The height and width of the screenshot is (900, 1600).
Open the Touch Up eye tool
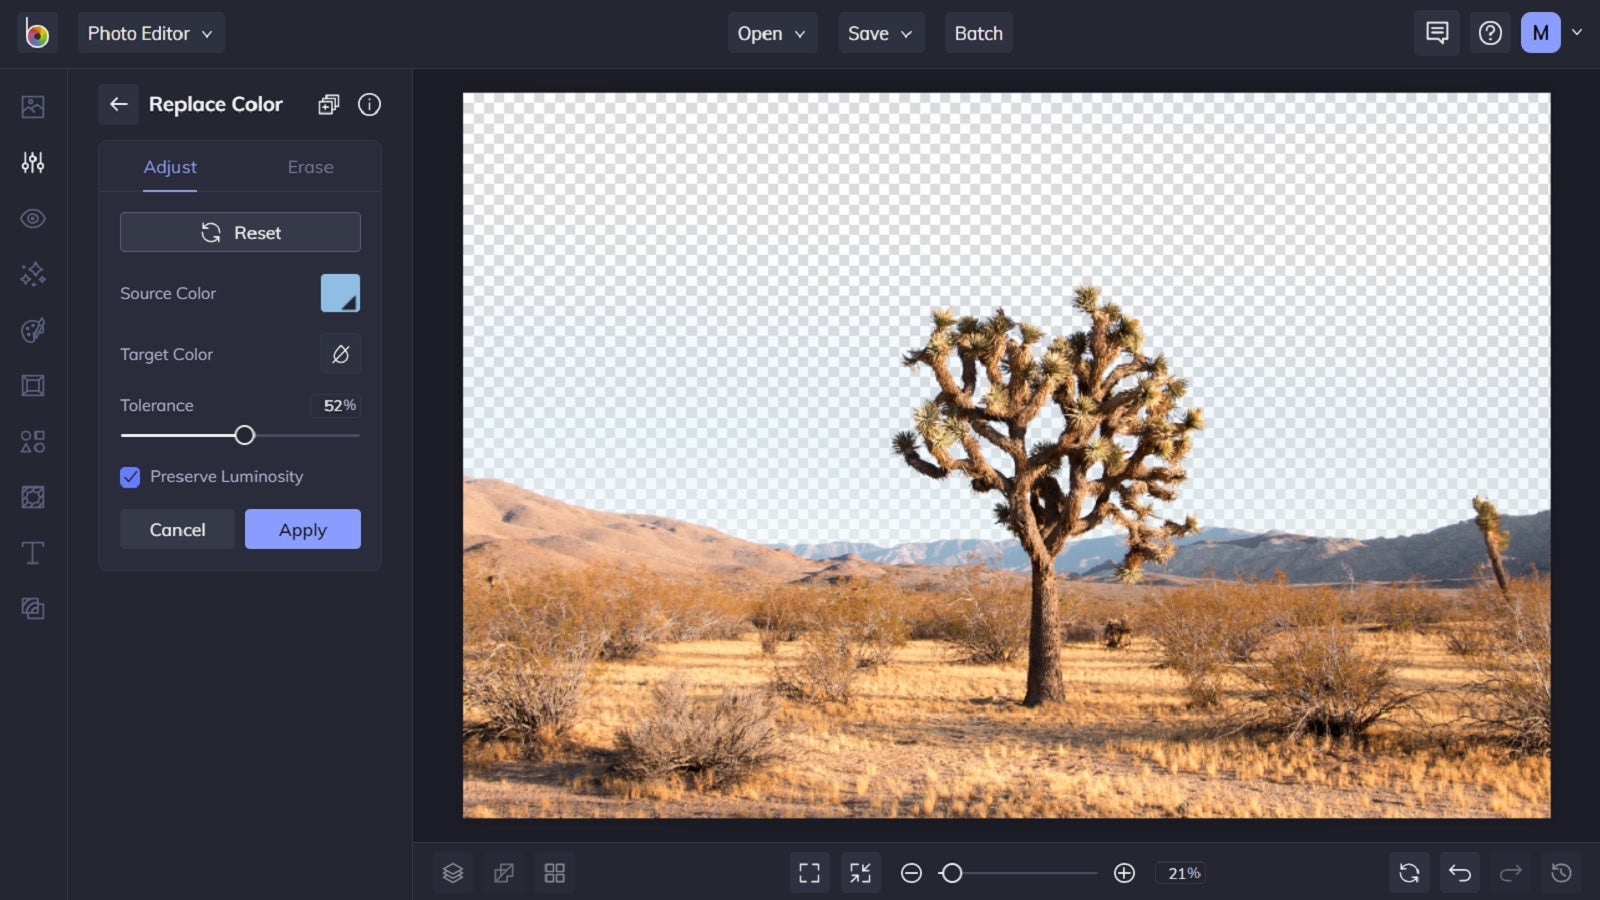(32, 218)
